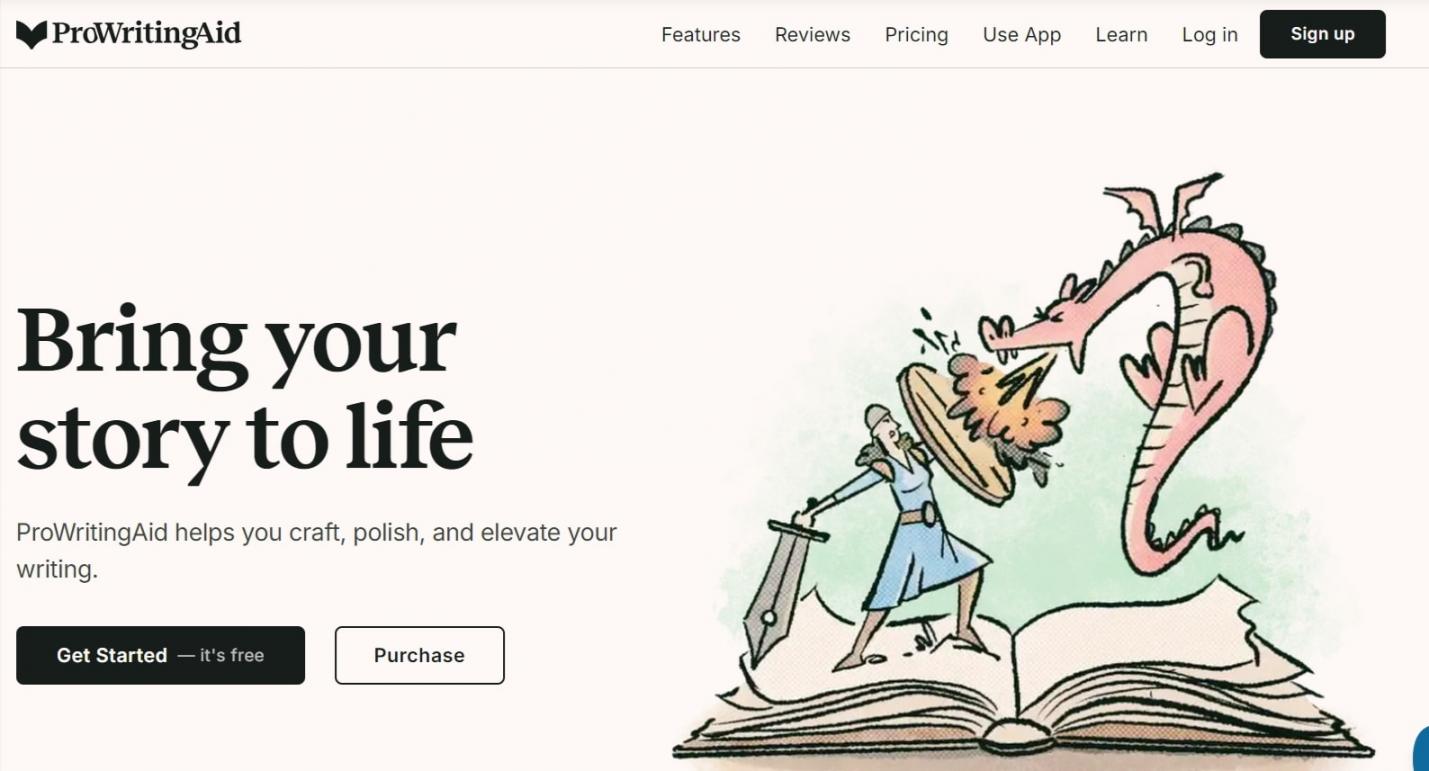Click Get Started — it's free button
This screenshot has width=1429, height=771.
pos(160,655)
